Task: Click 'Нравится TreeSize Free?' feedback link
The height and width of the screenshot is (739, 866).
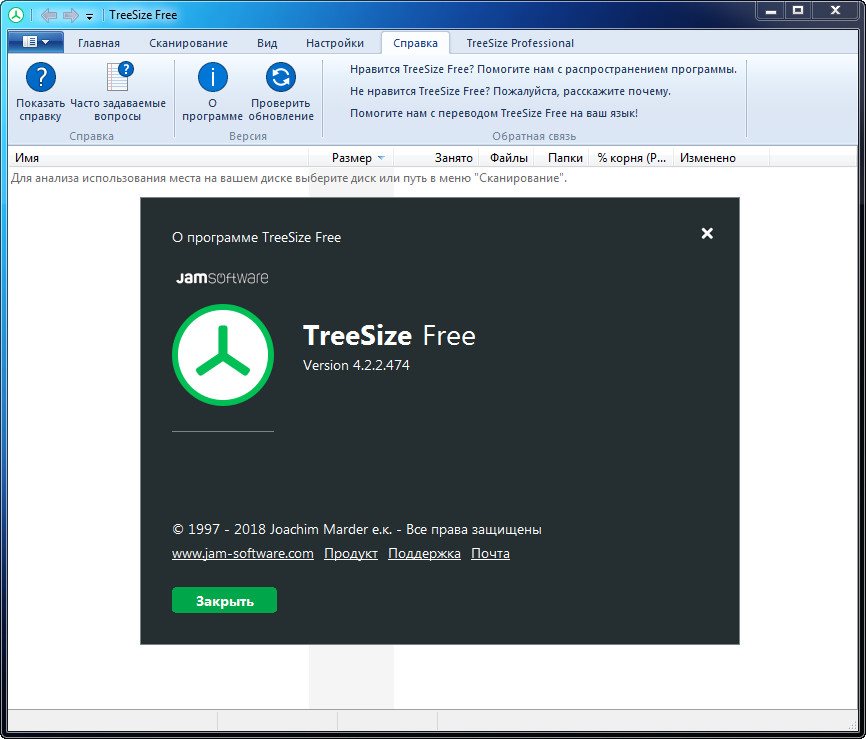Action: click(x=543, y=70)
